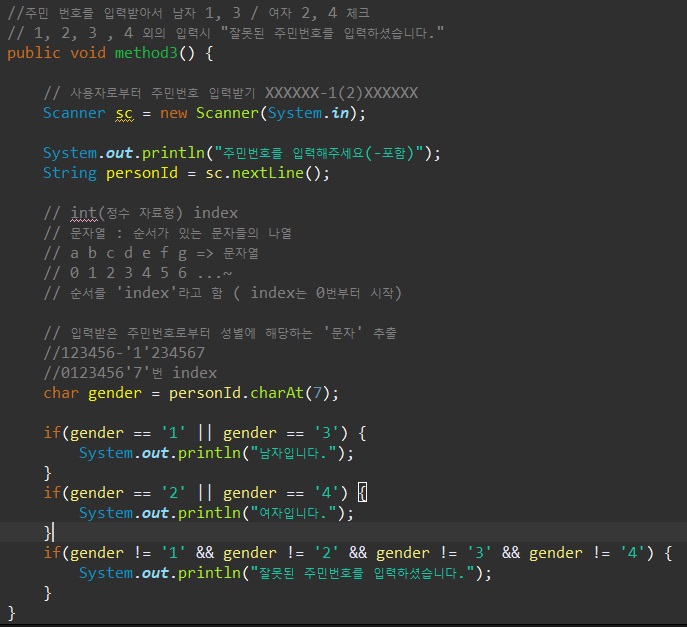Click the underlined int word in comment
Viewport: 687px width, 627px height.
pos(83,213)
